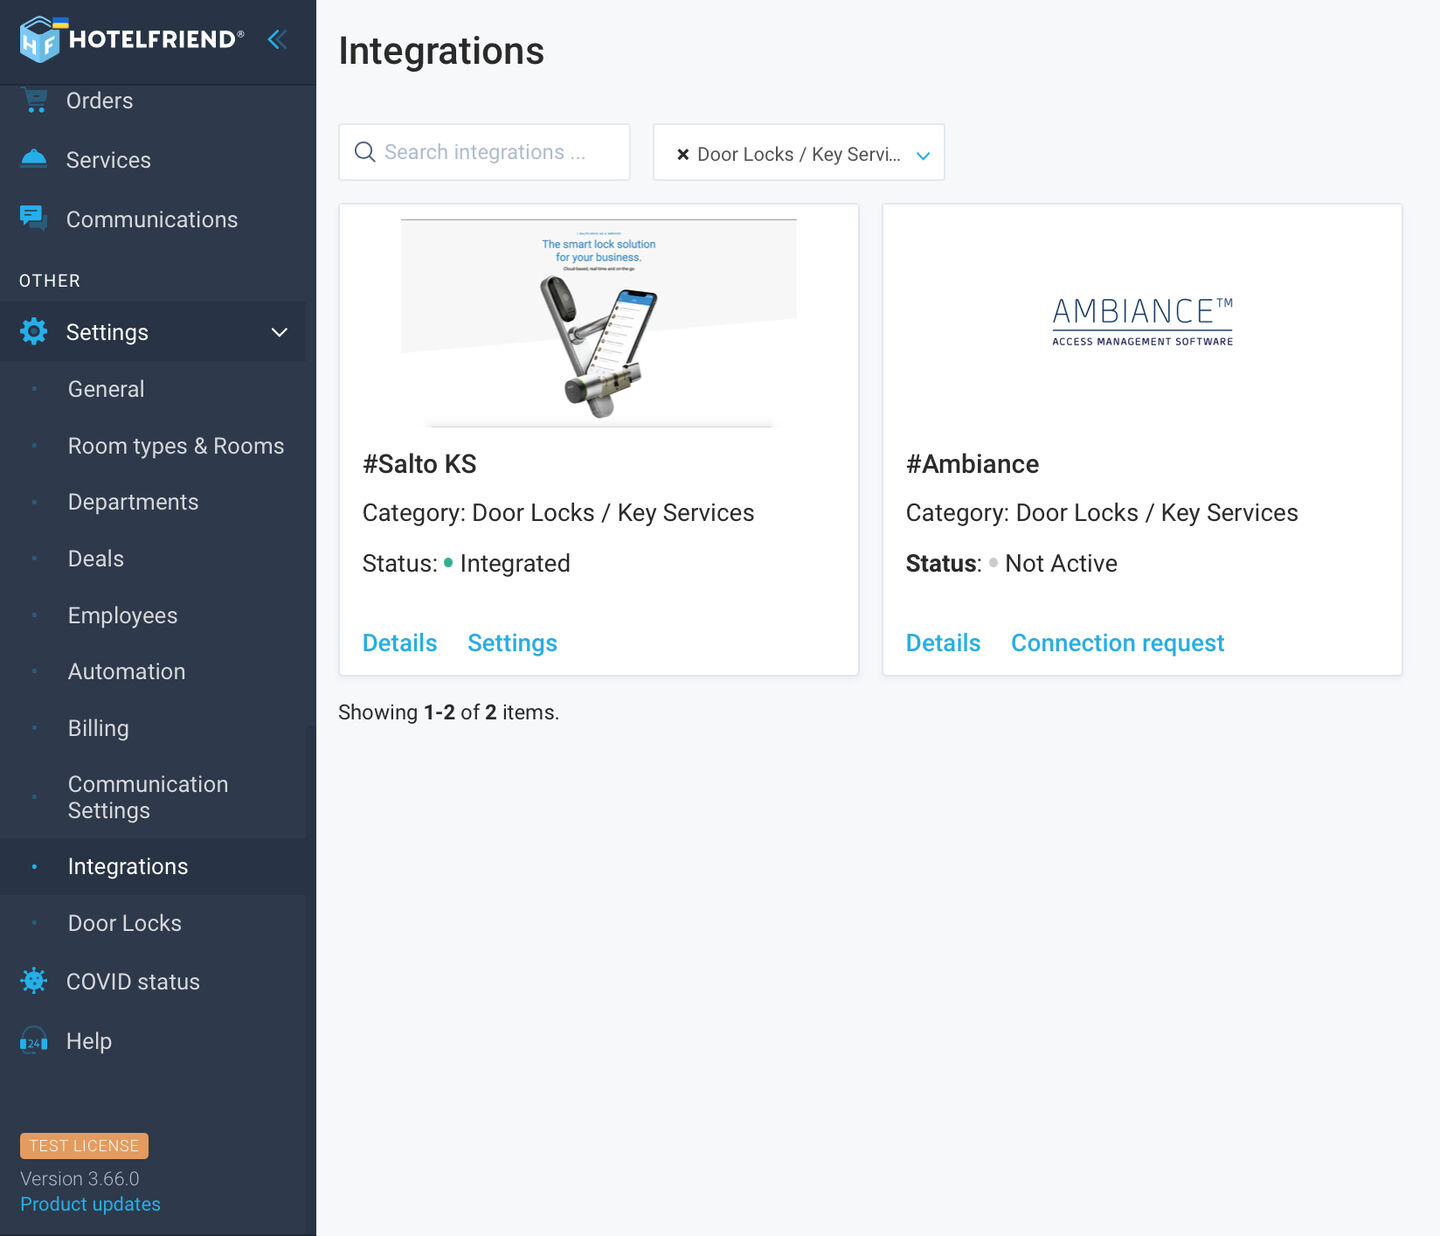
Task: Collapse the sidebar with double-chevron icon
Action: coord(277,39)
